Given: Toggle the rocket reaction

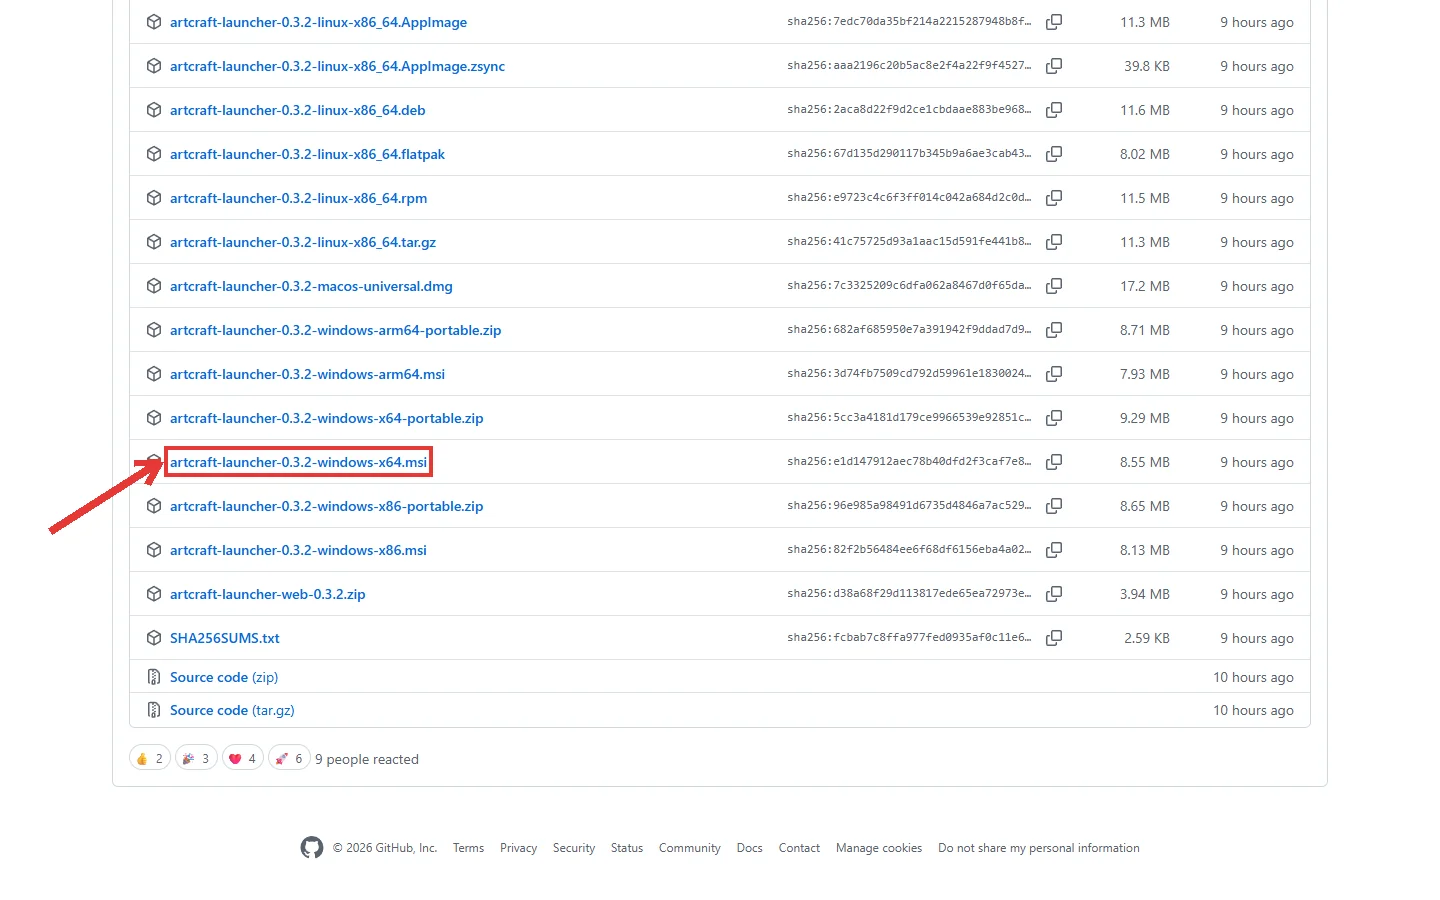Looking at the screenshot, I should [x=289, y=759].
